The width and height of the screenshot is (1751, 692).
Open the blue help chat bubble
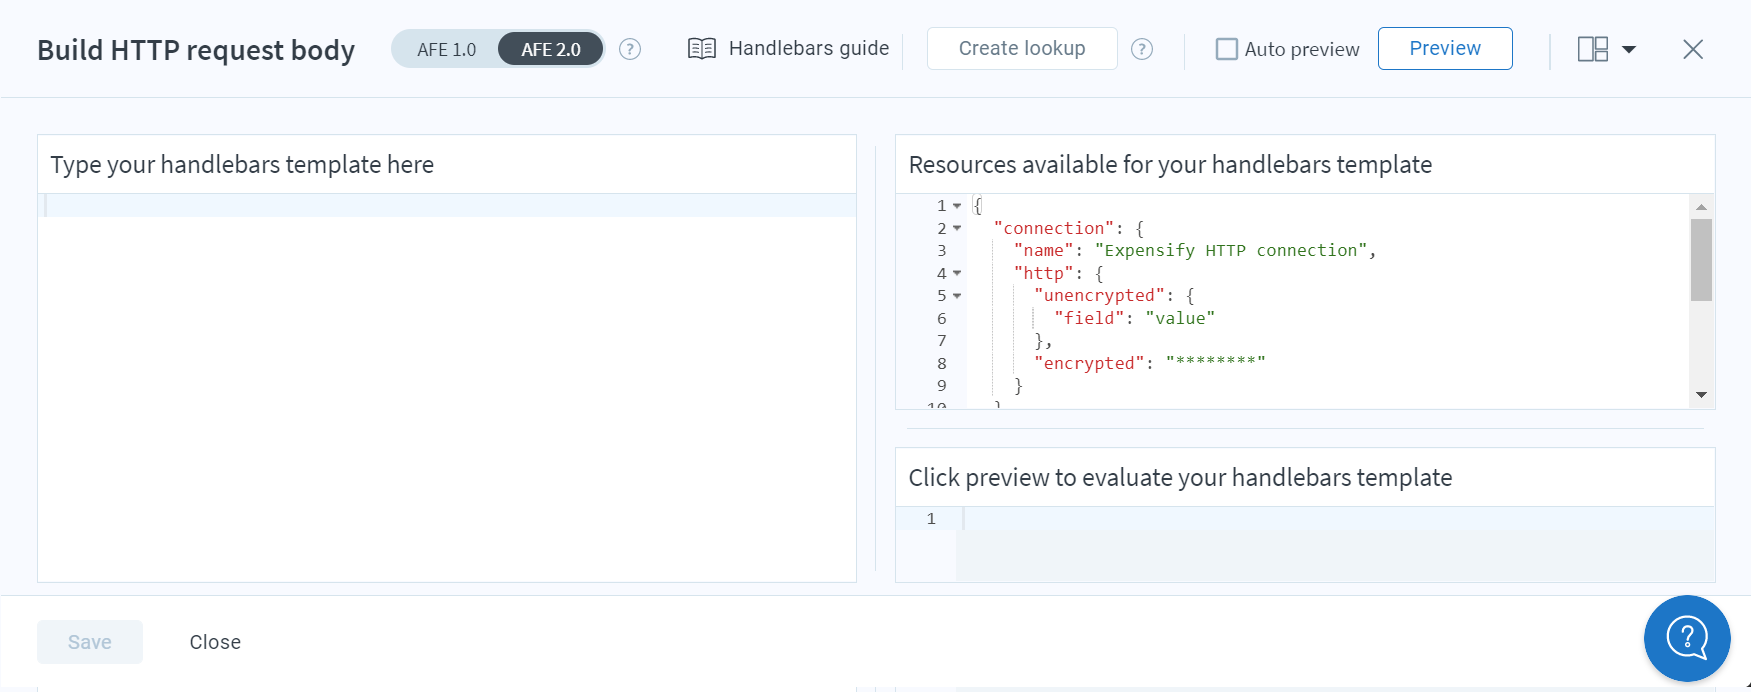(x=1687, y=638)
